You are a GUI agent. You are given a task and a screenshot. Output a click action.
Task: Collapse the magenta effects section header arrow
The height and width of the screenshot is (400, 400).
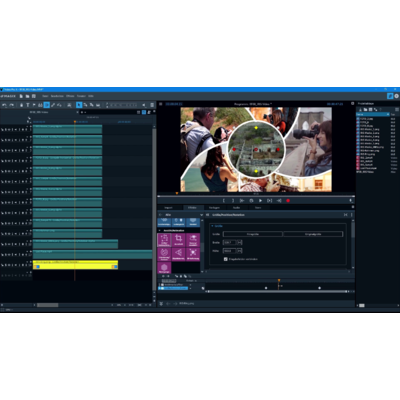pos(160,230)
